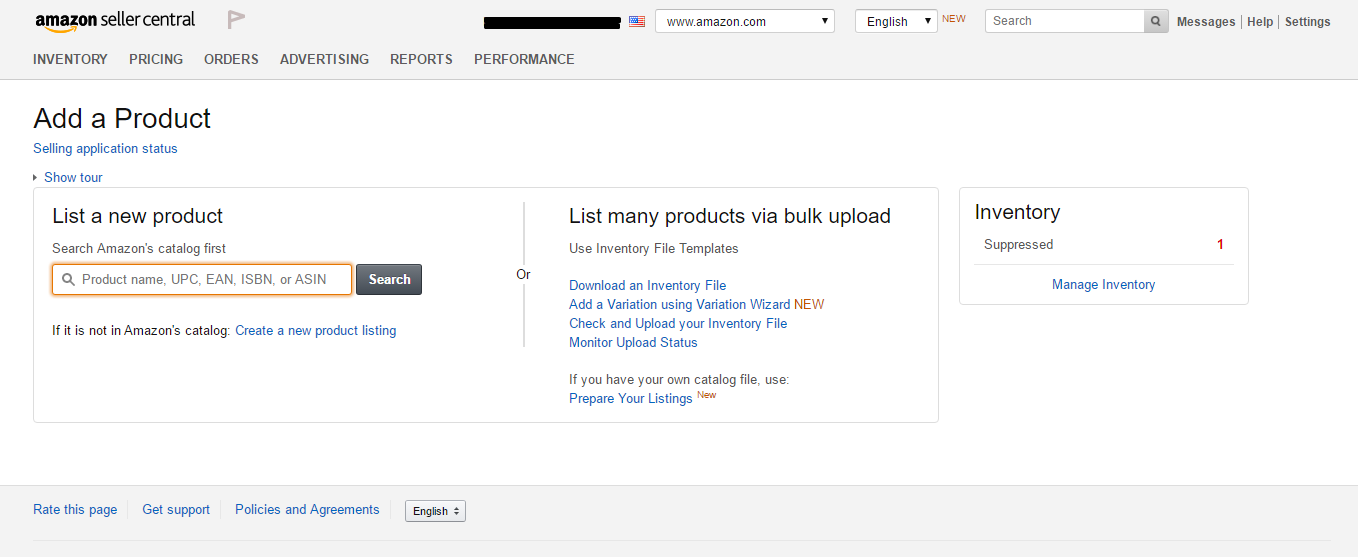Open the Reports menu
The height and width of the screenshot is (557, 1358).
click(421, 59)
